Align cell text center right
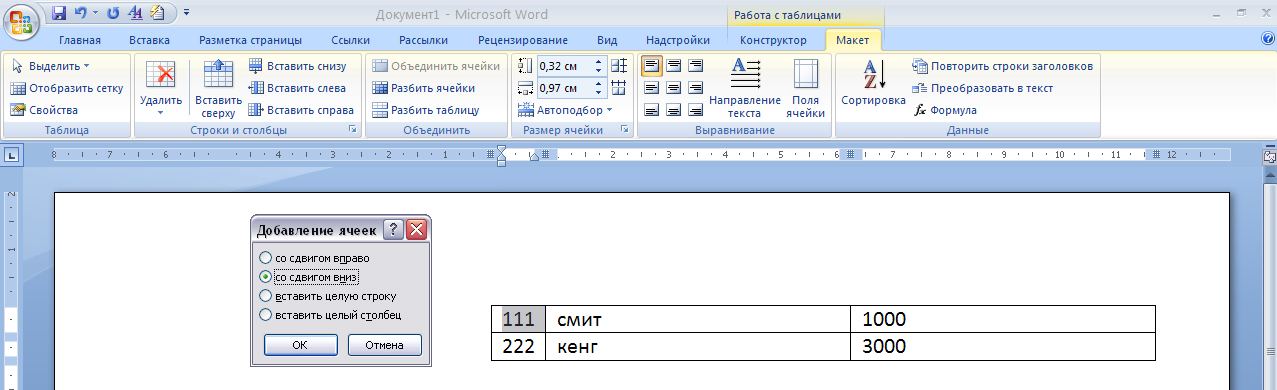 [696, 88]
